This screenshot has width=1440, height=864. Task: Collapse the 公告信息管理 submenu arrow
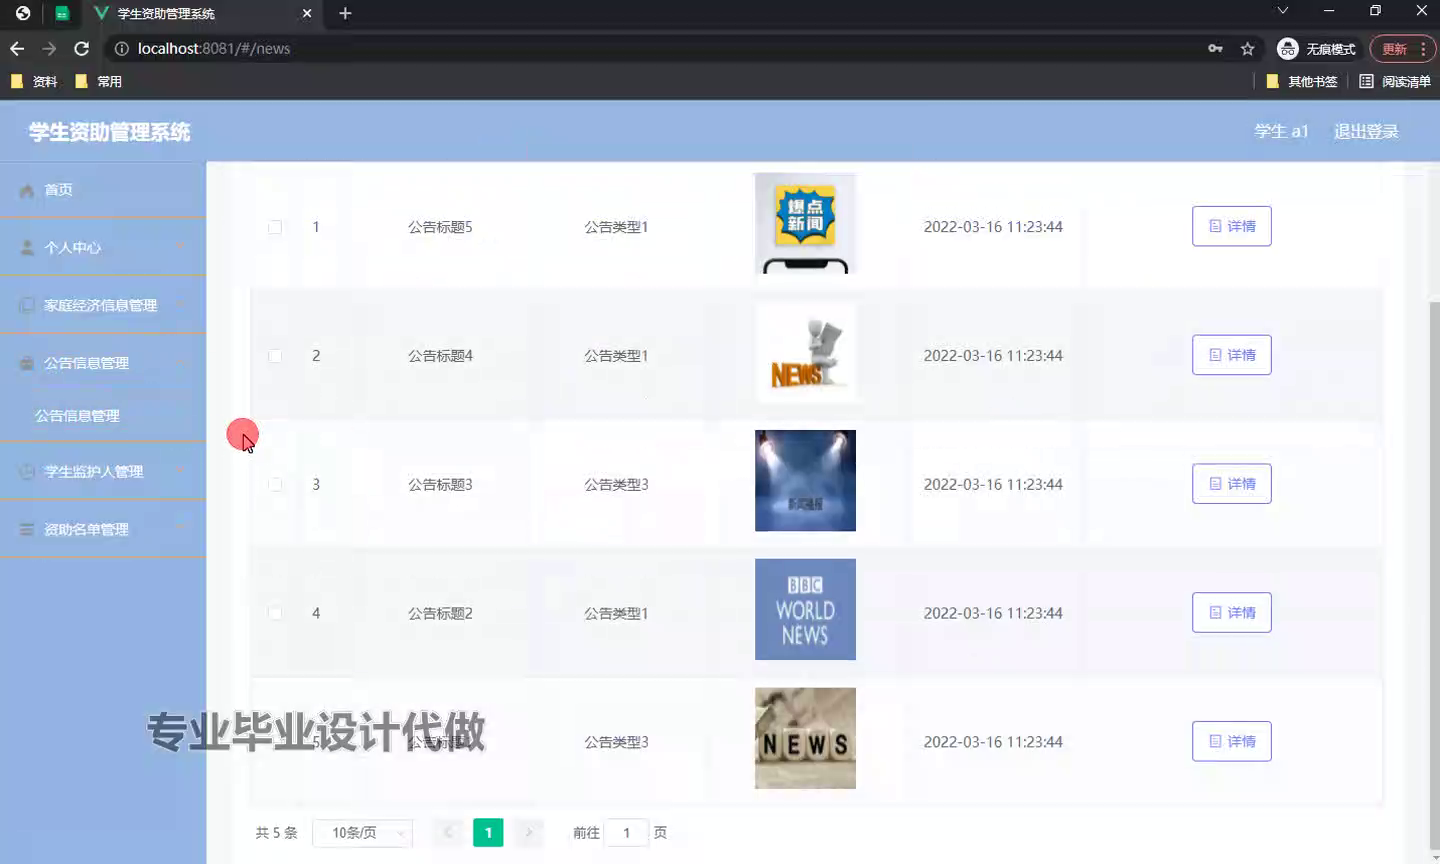(180, 363)
